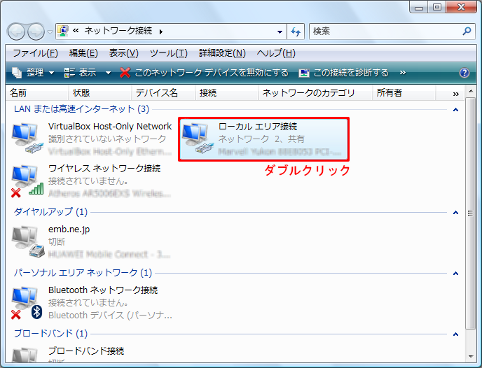The width and height of the screenshot is (482, 368).
Task: Open the 整理 dropdown menu
Action: [x=33, y=73]
